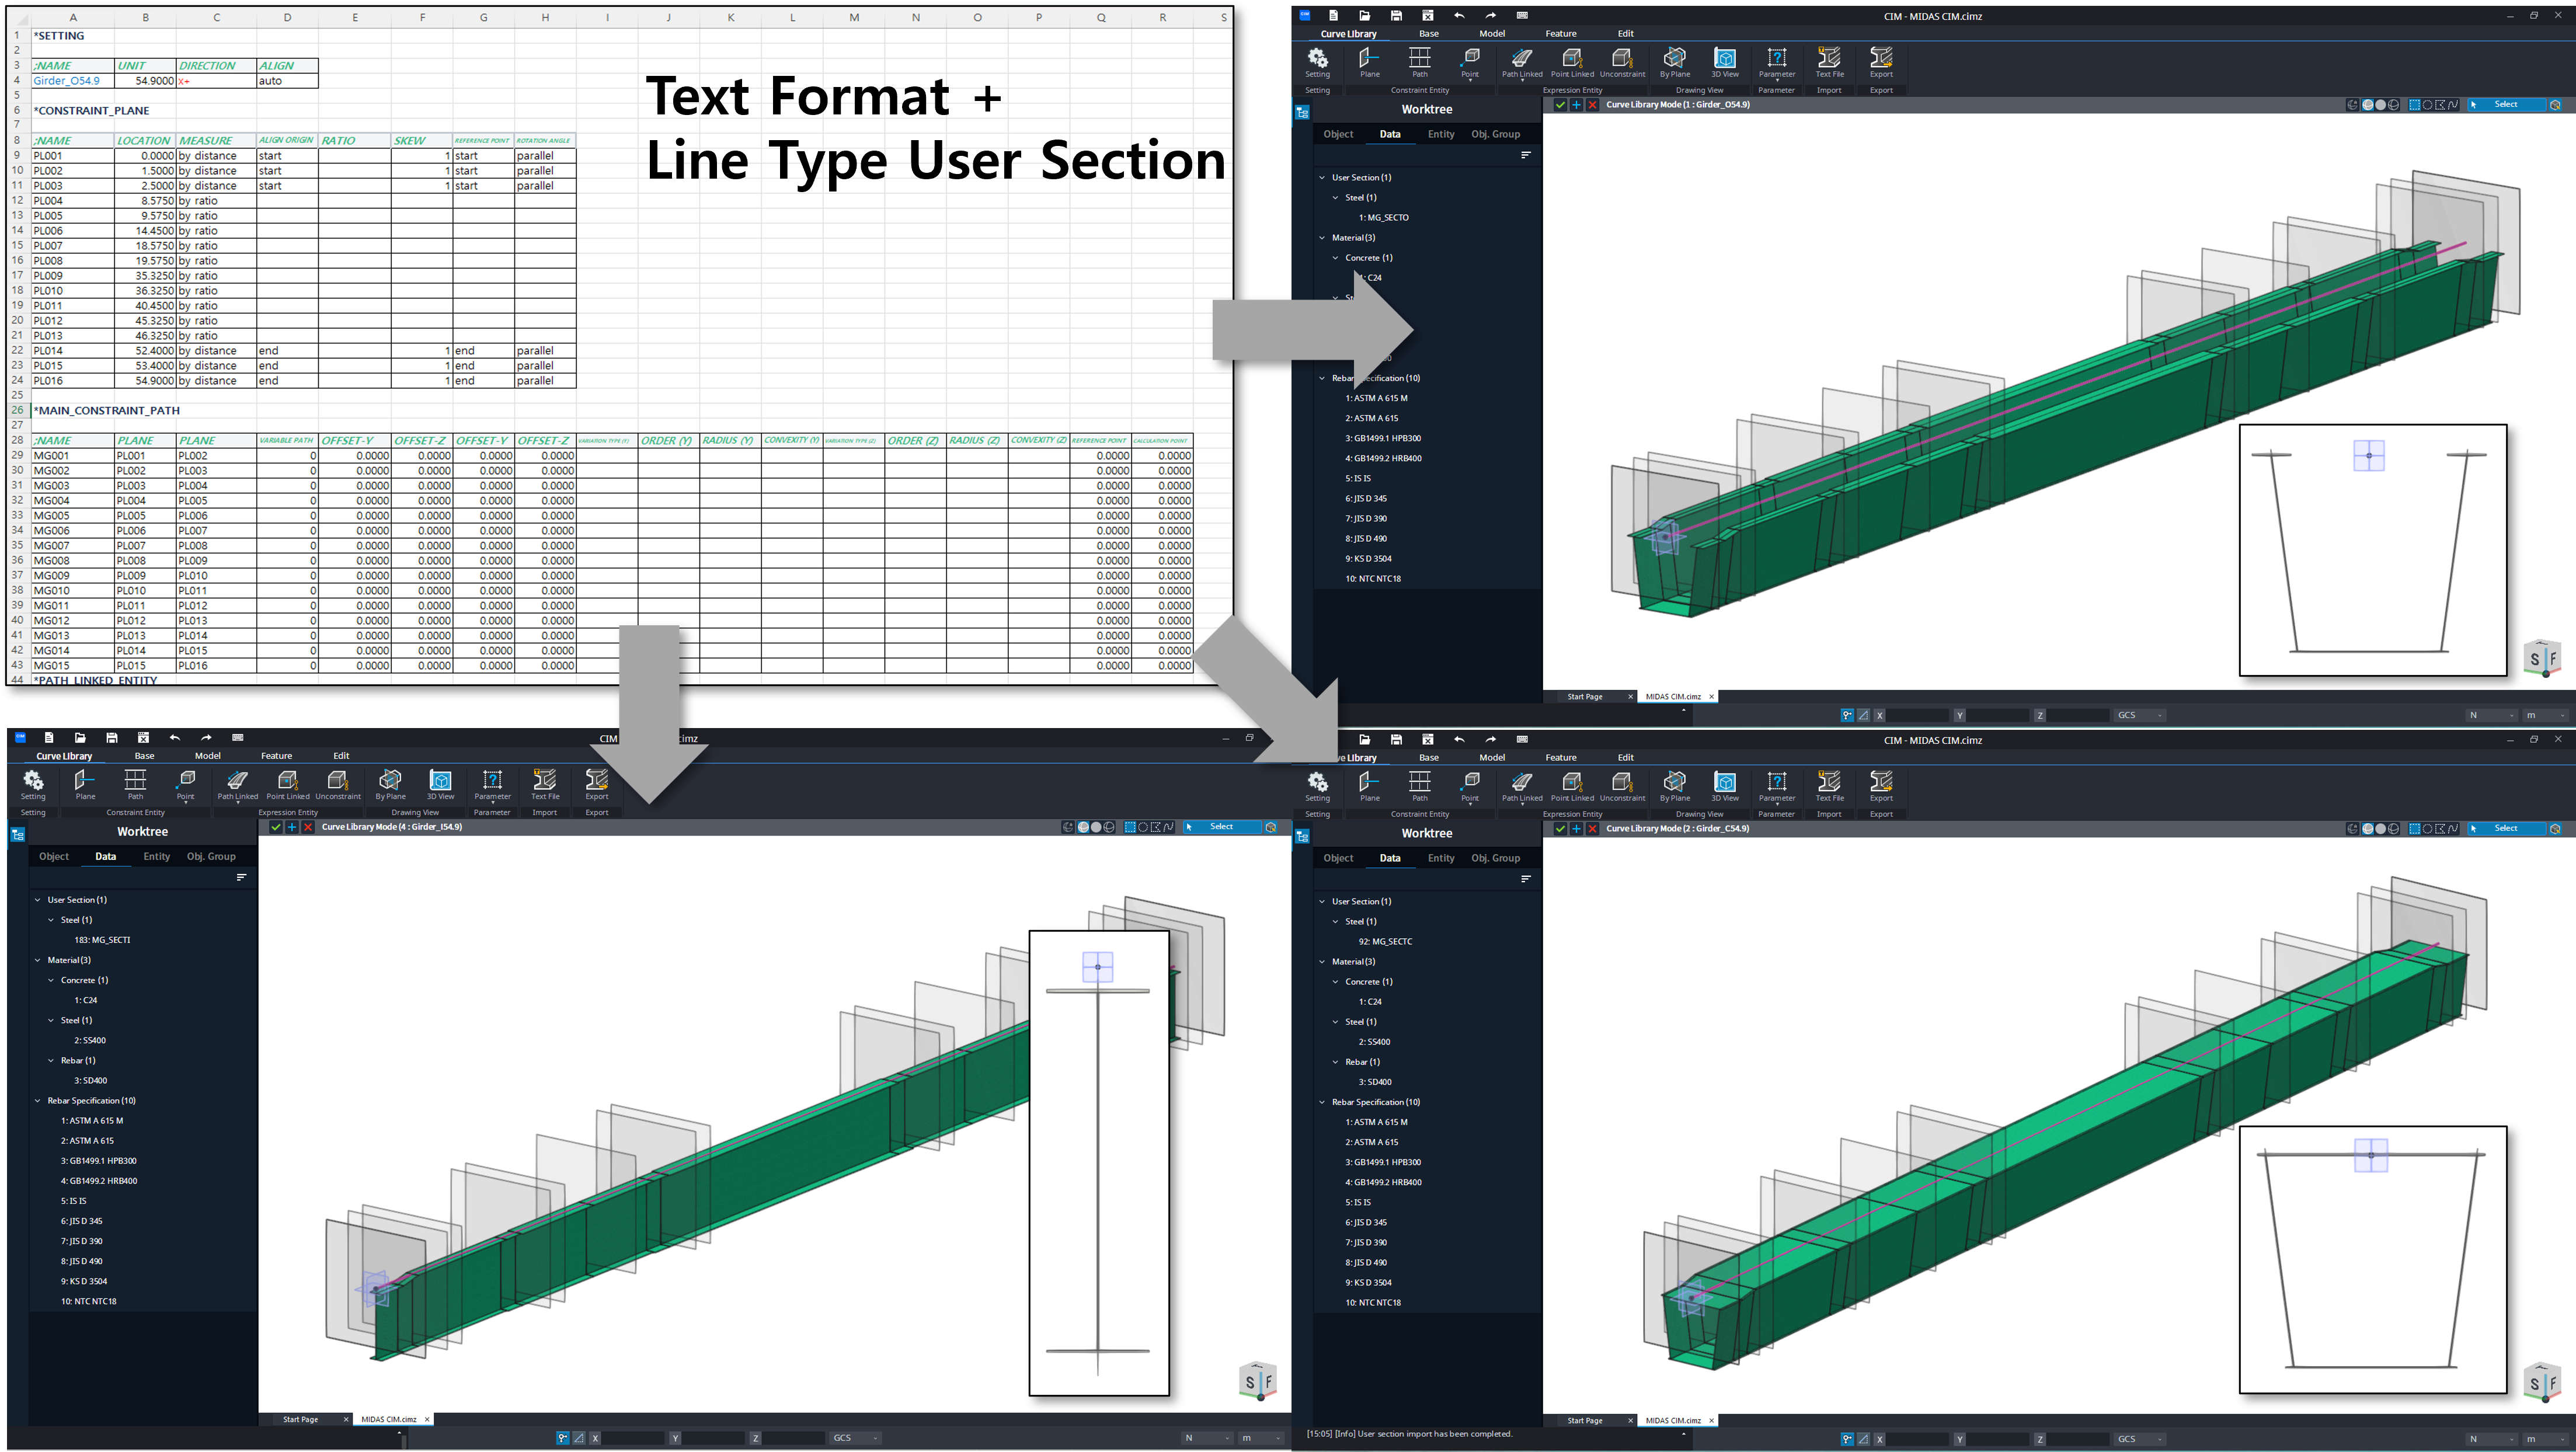Open Base ribbon tab in Girder_O54.9 window
Screen dimensions: 2576x1452
click(x=1429, y=33)
